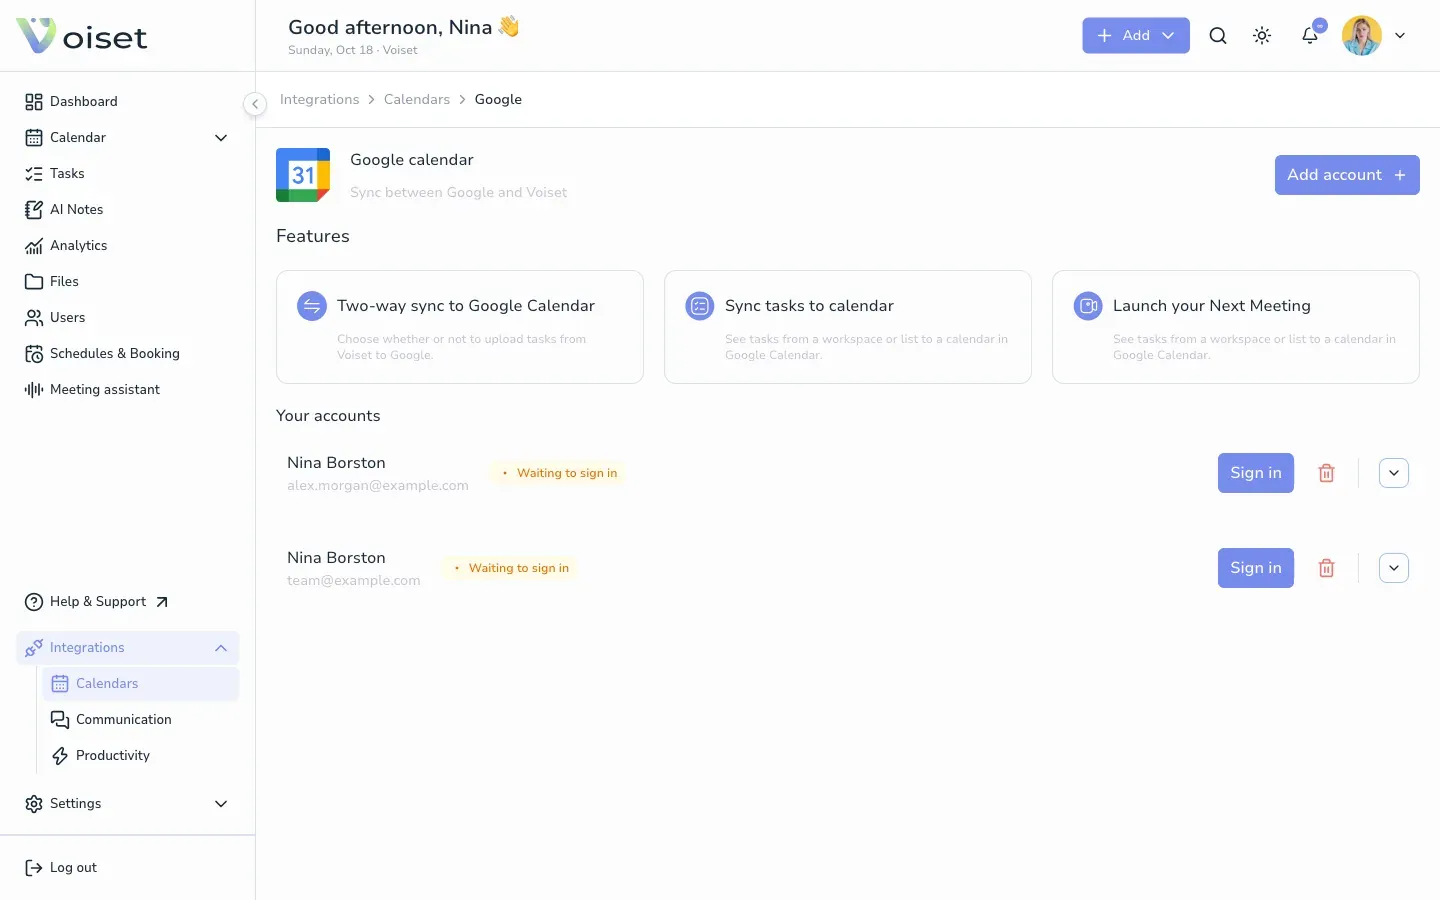This screenshot has height=900, width=1440.
Task: Click the alex.morgan@example.com email text
Action: [x=378, y=486]
